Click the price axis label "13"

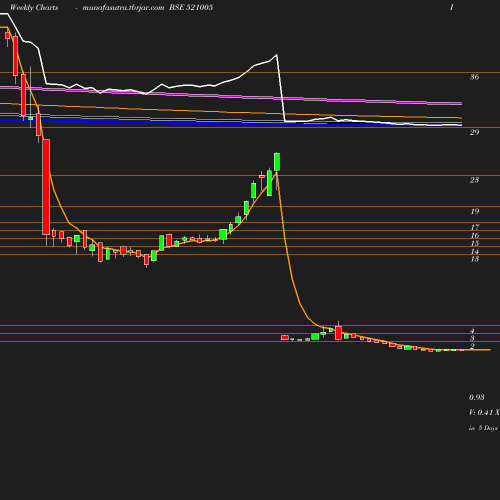point(475,259)
